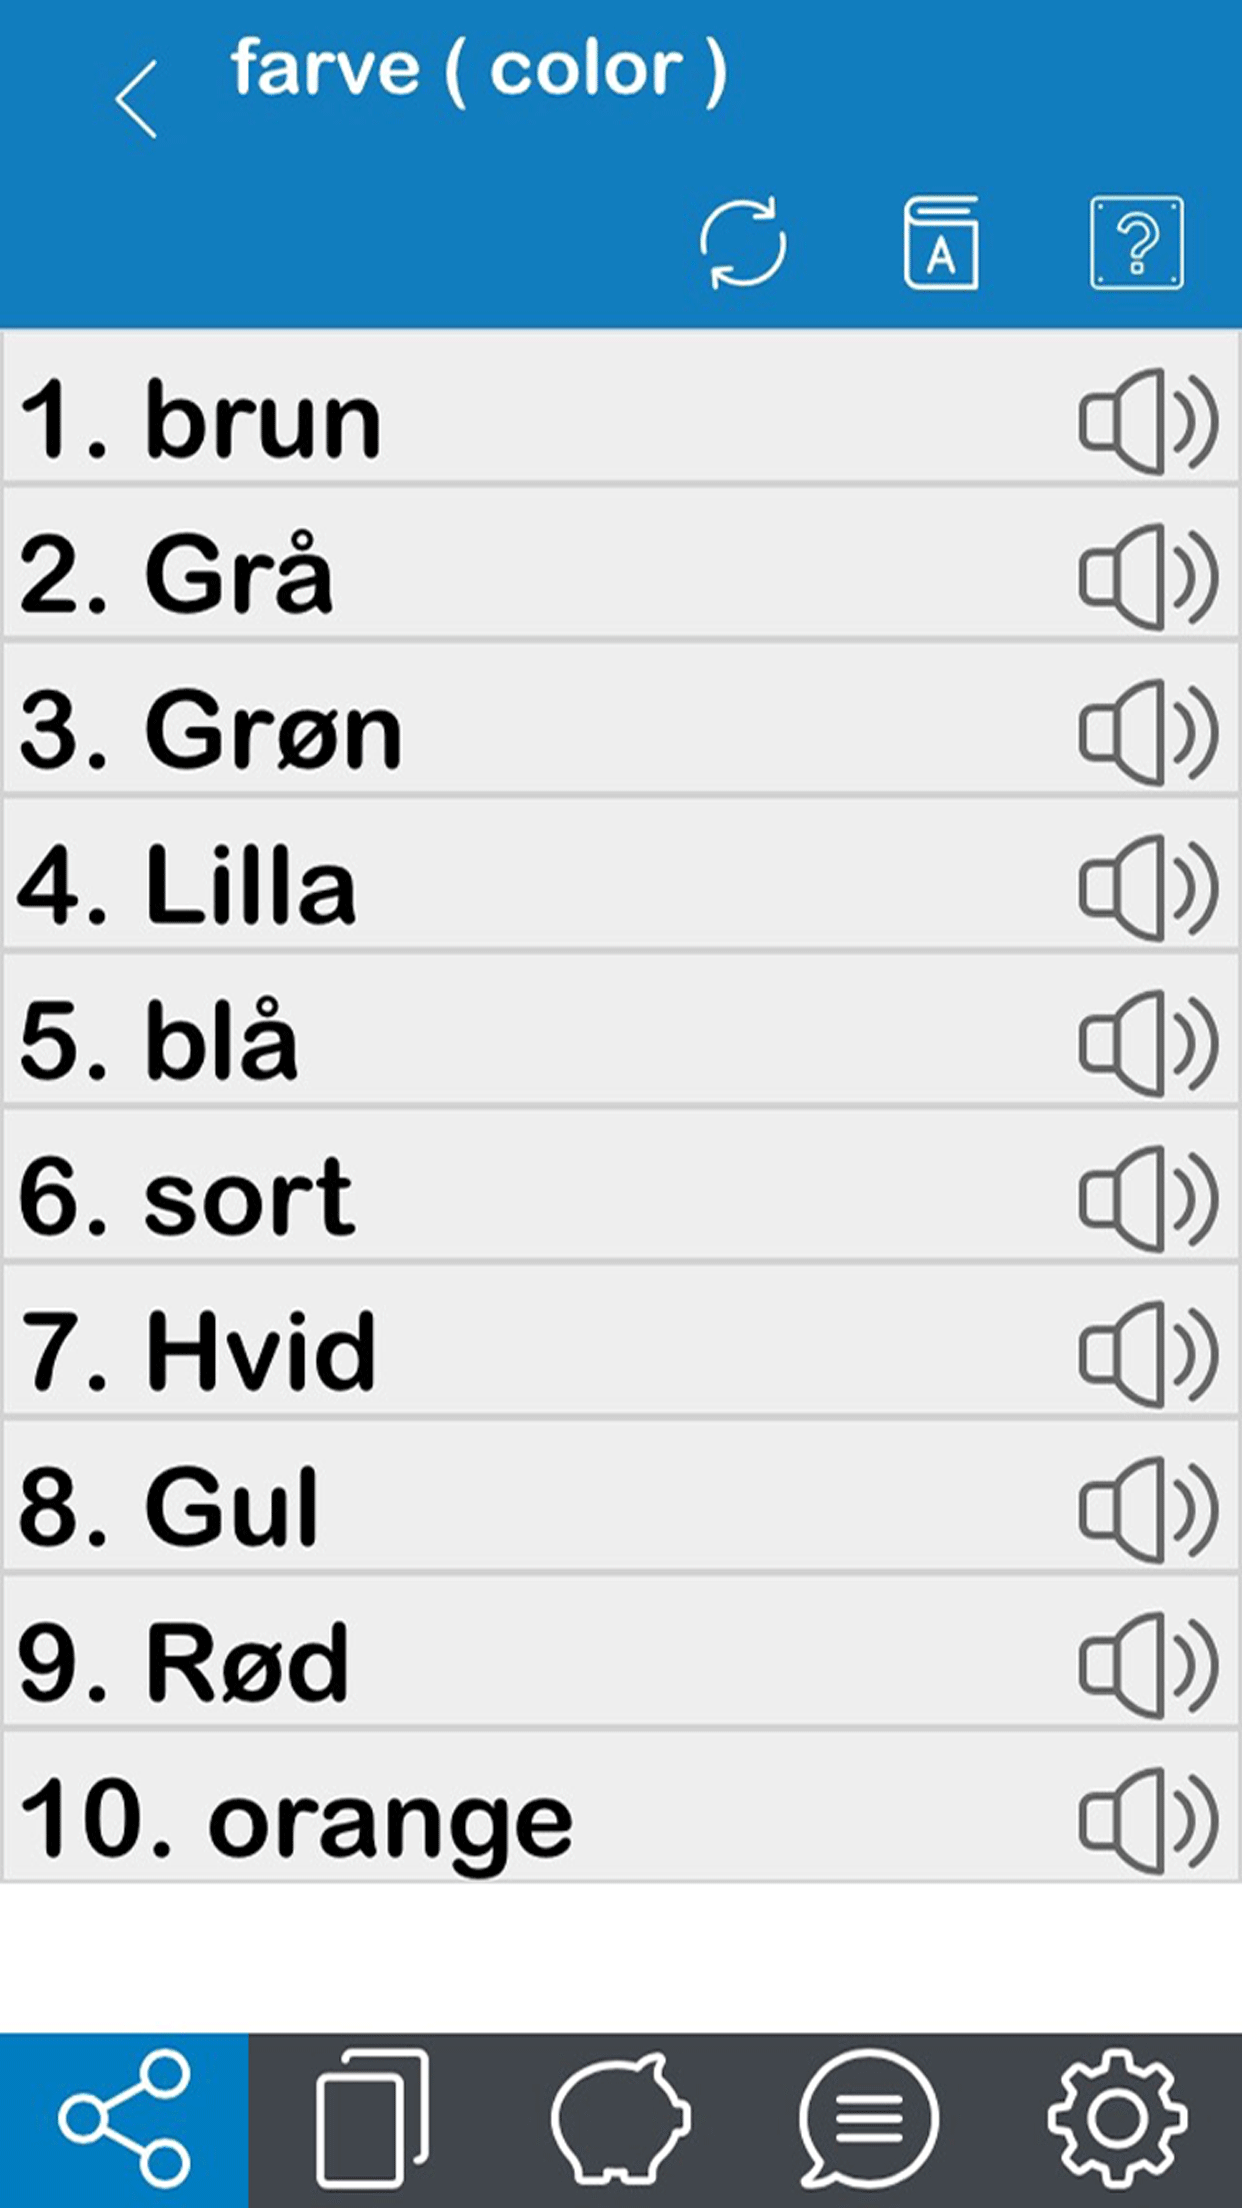This screenshot has width=1242, height=2208.
Task: Open the piggy bank tab
Action: 620,2119
